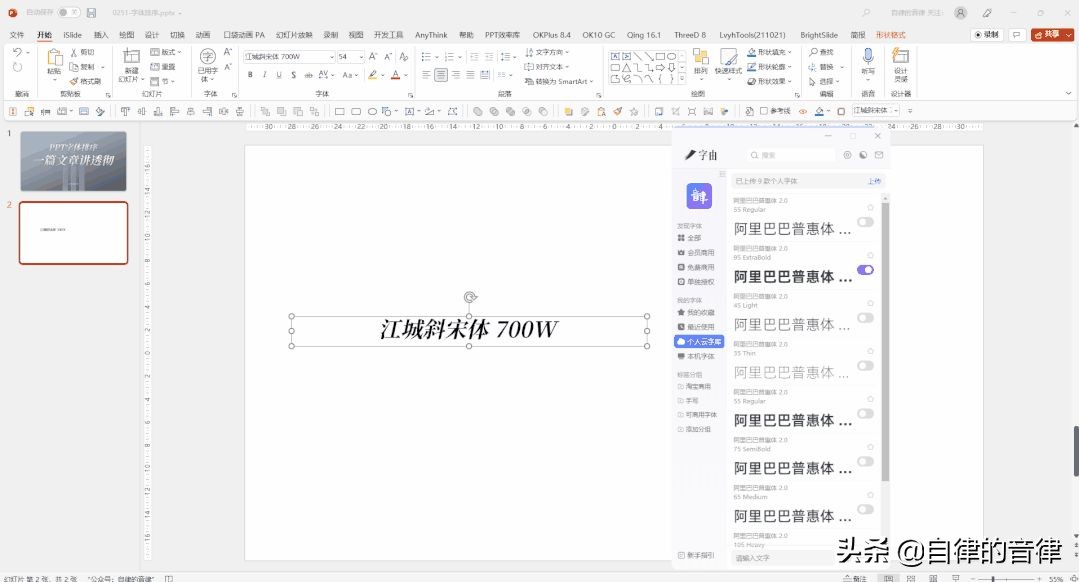Select the first slide thumbnail

[x=72, y=160]
